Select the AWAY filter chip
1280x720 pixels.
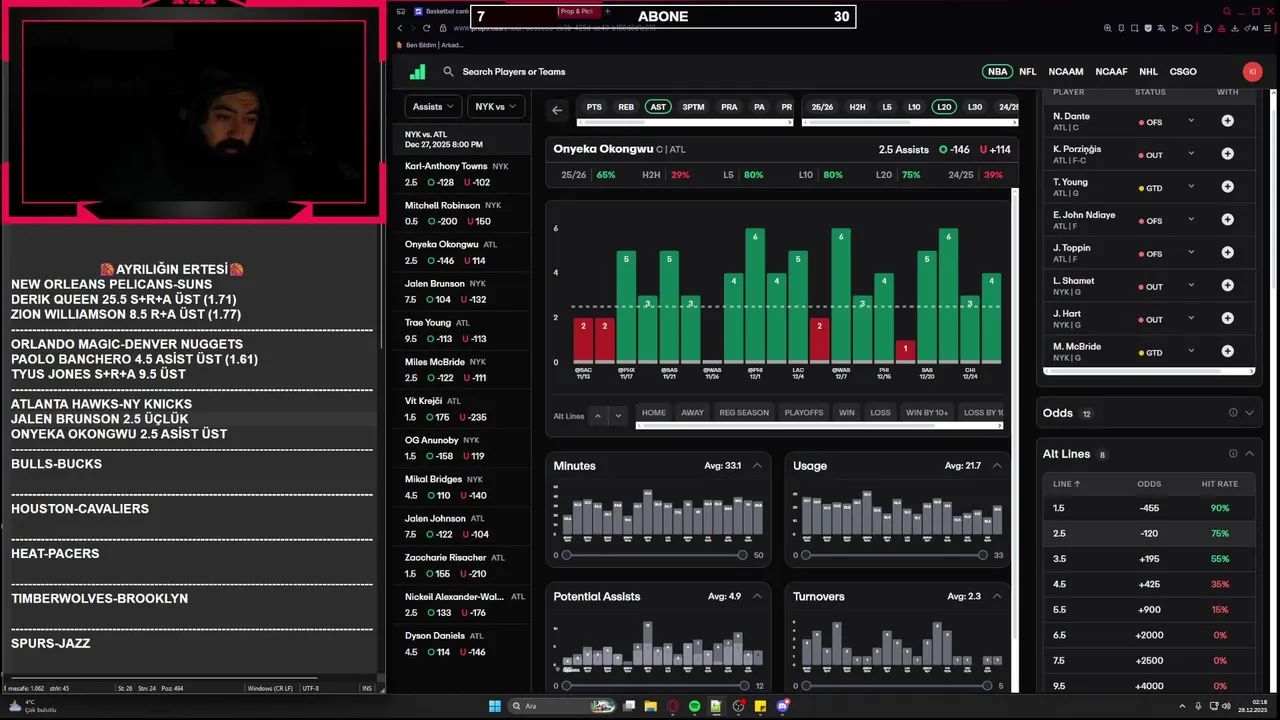692,413
